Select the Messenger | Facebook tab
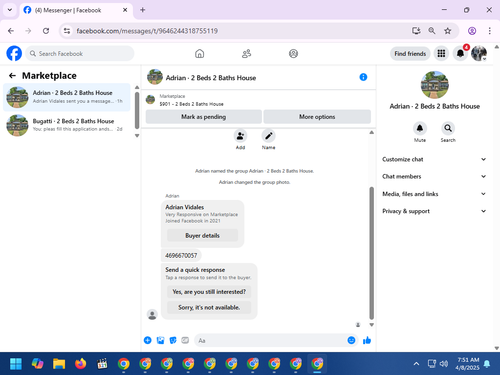Viewport: 500px width, 375px height. coord(76,10)
